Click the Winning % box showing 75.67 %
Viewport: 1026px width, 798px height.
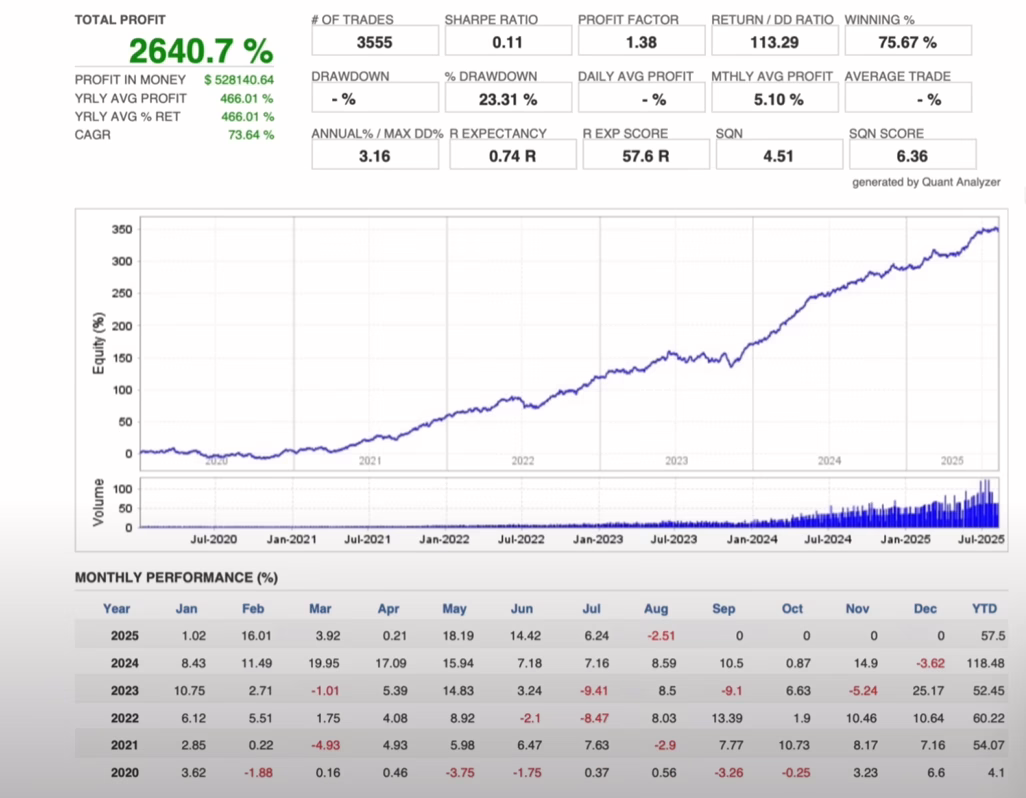point(908,42)
